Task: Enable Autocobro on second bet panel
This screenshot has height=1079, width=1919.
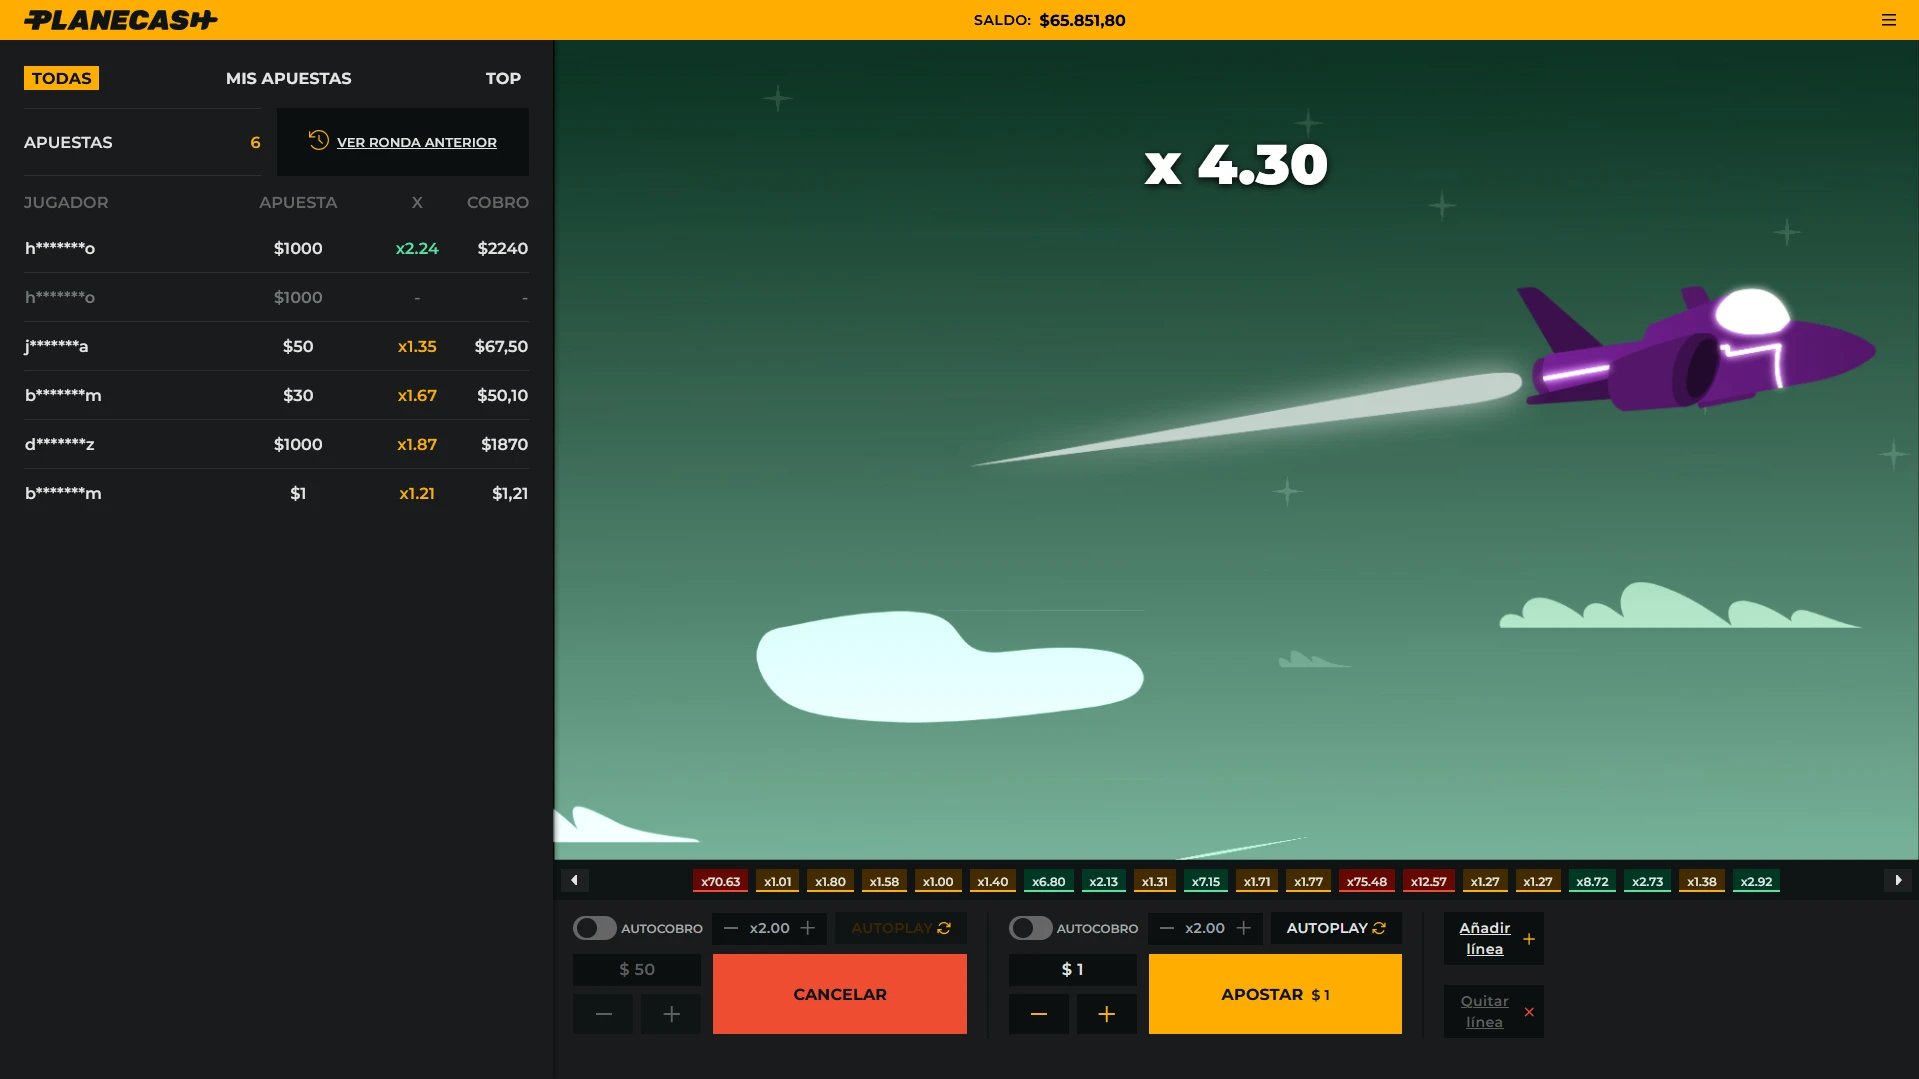Action: pyautogui.click(x=1030, y=928)
